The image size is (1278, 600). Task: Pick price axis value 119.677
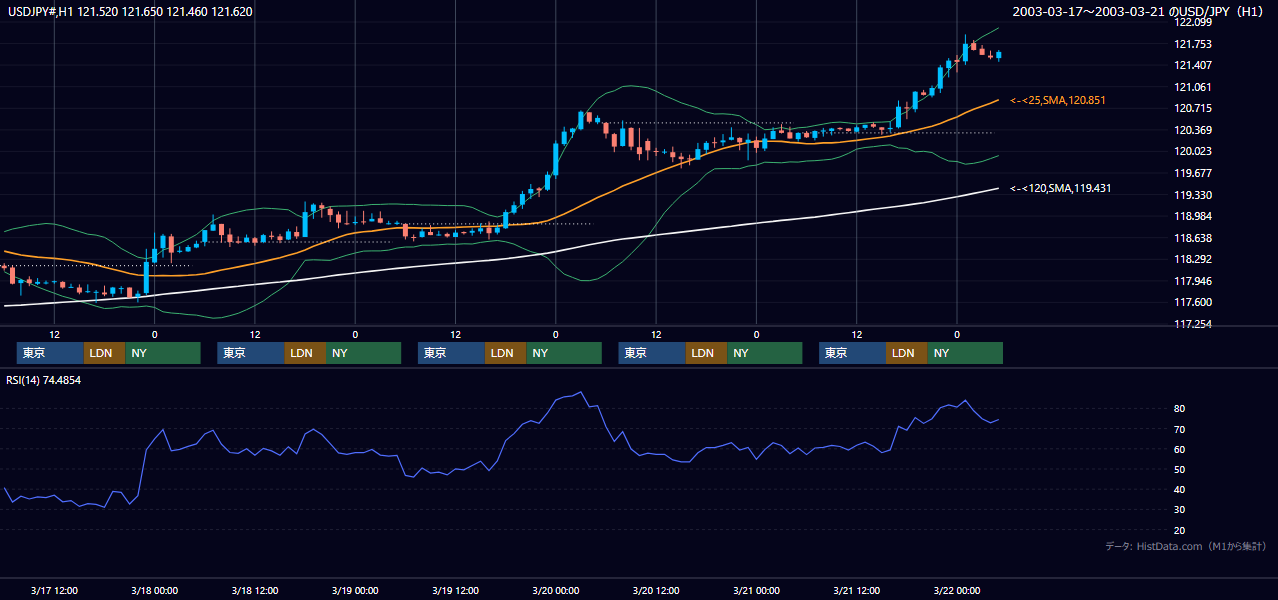1192,173
